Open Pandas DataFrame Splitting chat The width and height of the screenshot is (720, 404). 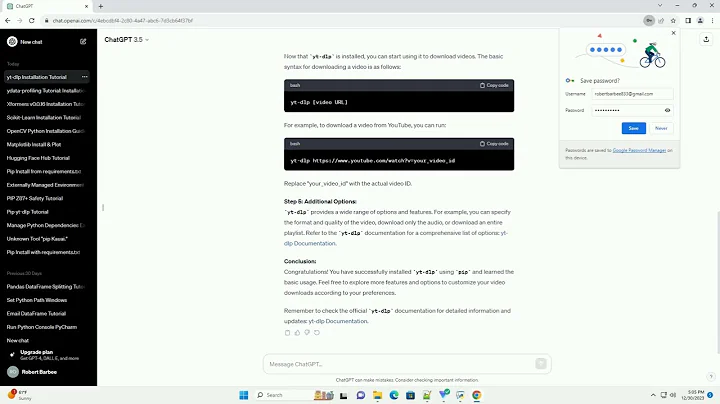[x=47, y=286]
